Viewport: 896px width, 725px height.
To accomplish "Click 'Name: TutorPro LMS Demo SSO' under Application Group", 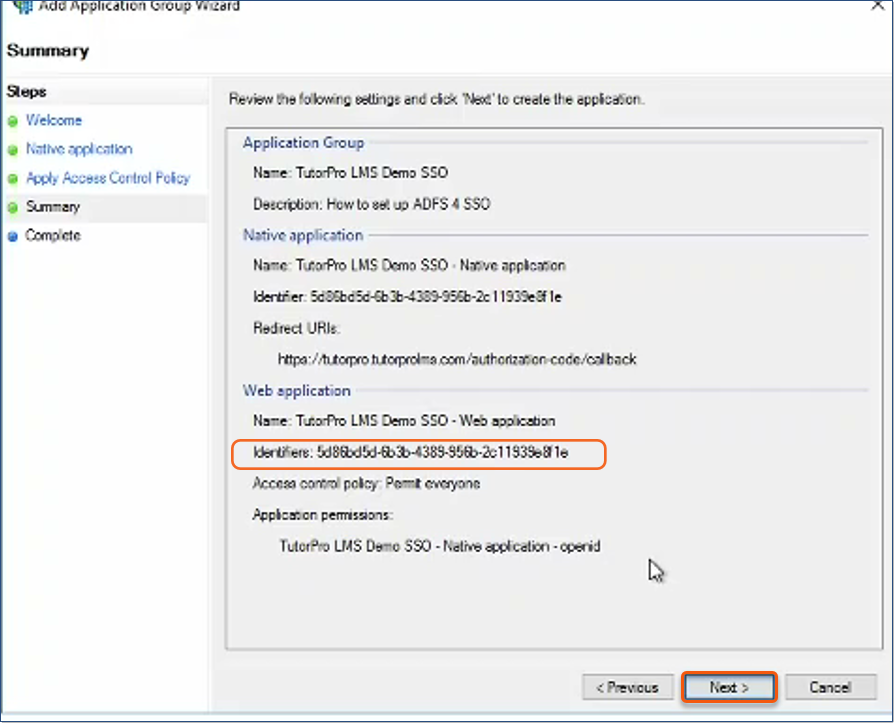I will [x=350, y=173].
